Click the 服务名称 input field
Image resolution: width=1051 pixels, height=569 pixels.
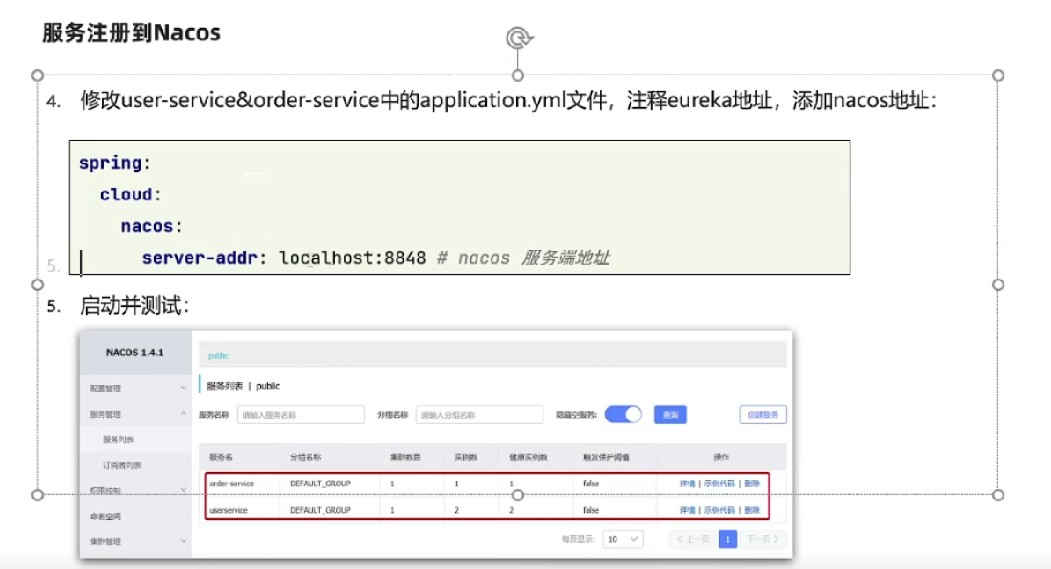pos(301,415)
